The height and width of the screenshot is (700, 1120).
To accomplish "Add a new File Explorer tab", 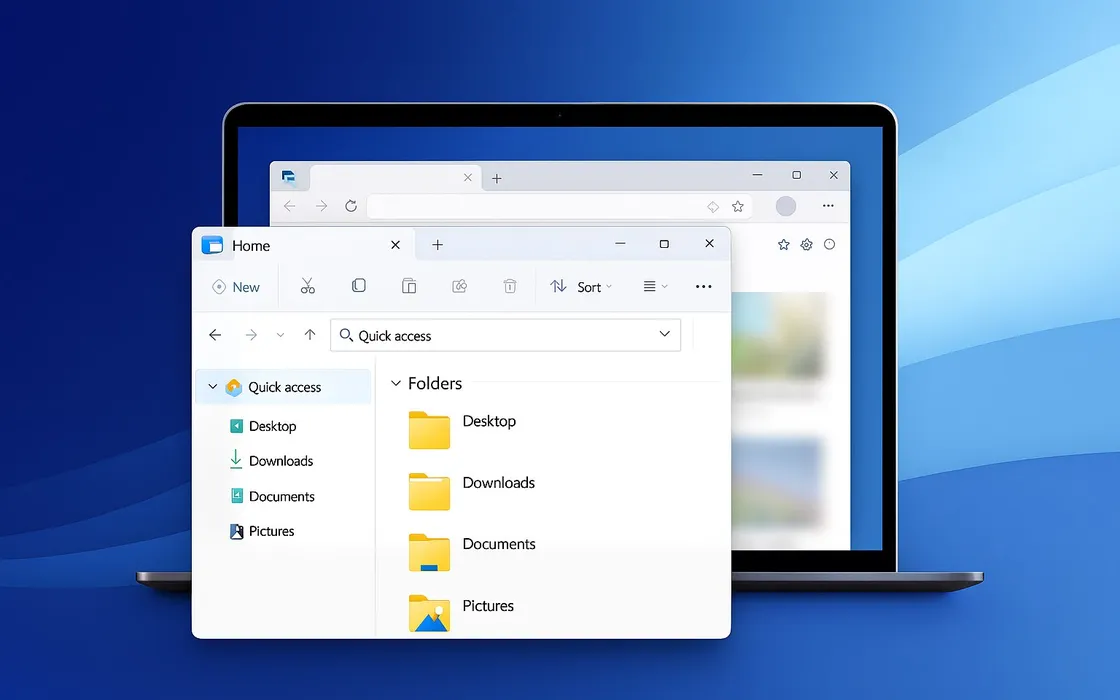I will pyautogui.click(x=437, y=245).
